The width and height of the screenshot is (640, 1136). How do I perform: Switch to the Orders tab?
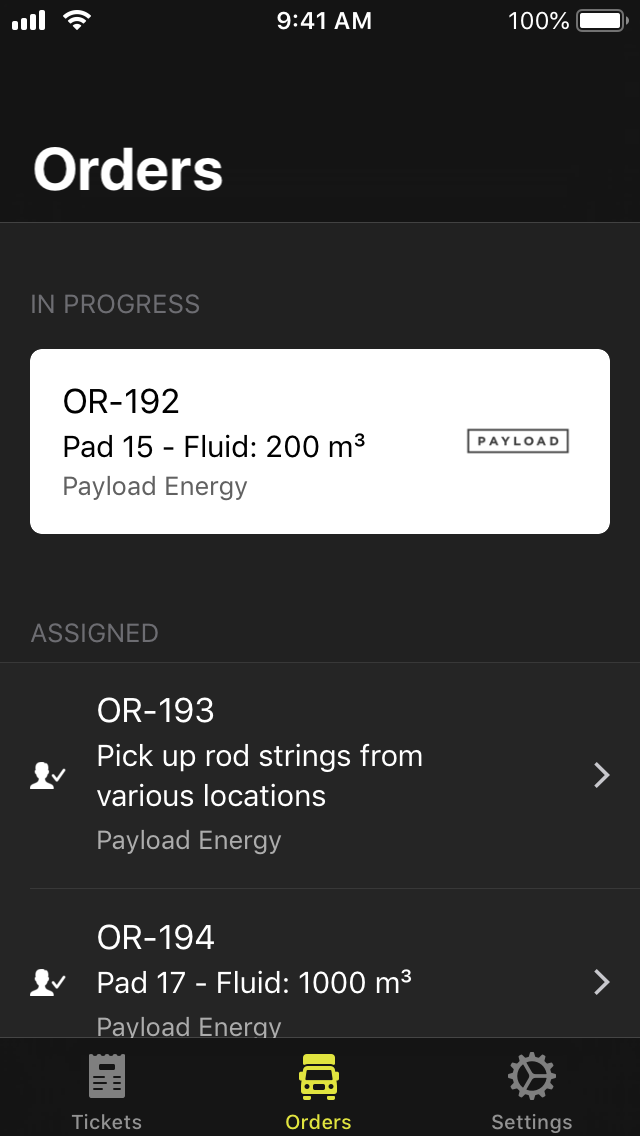pos(318,1090)
